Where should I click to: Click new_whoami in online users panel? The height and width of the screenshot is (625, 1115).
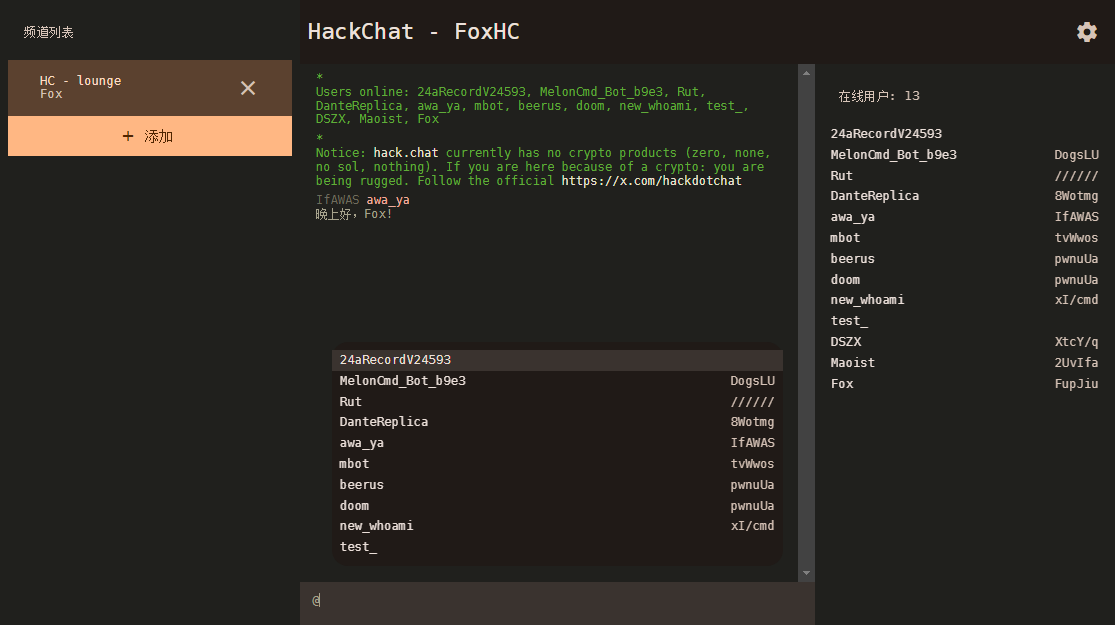[x=868, y=300]
